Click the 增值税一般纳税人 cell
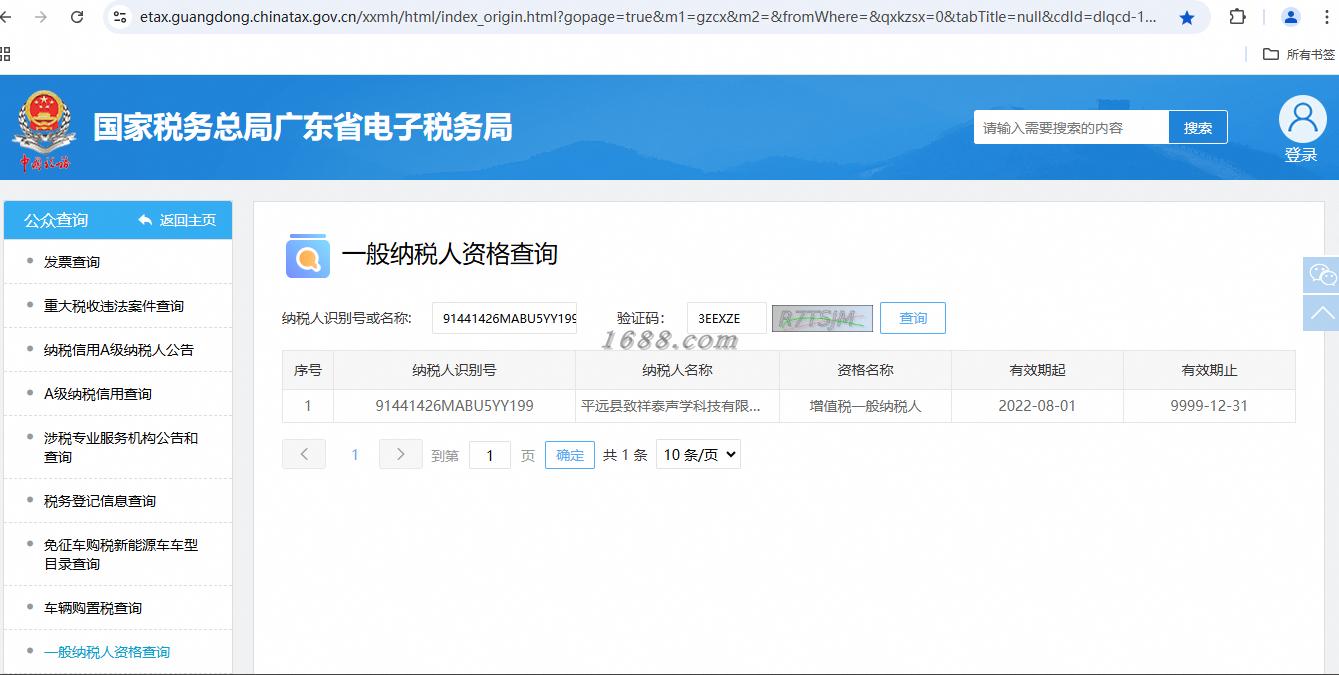This screenshot has height=675, width=1339. [865, 406]
